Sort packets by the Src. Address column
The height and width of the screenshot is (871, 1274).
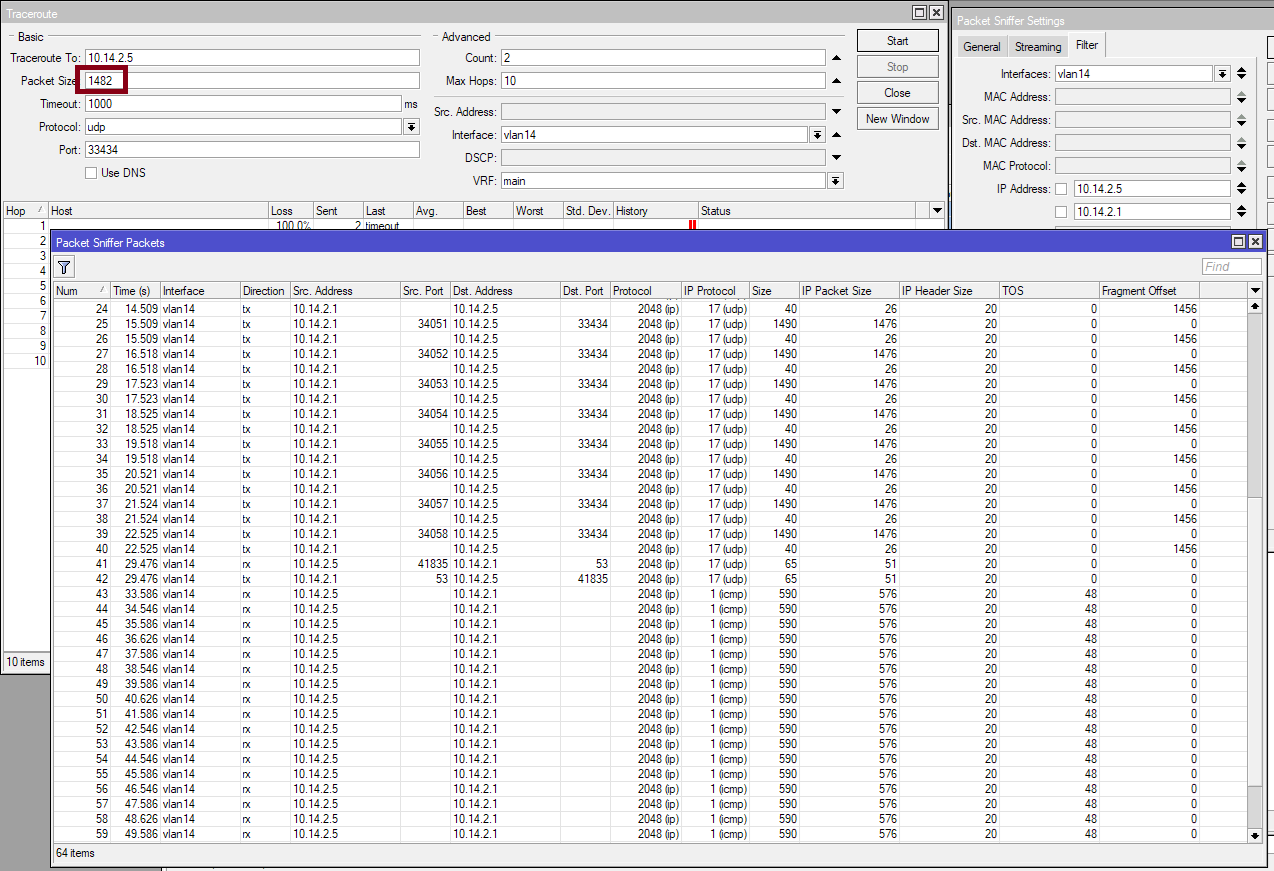pyautogui.click(x=345, y=291)
